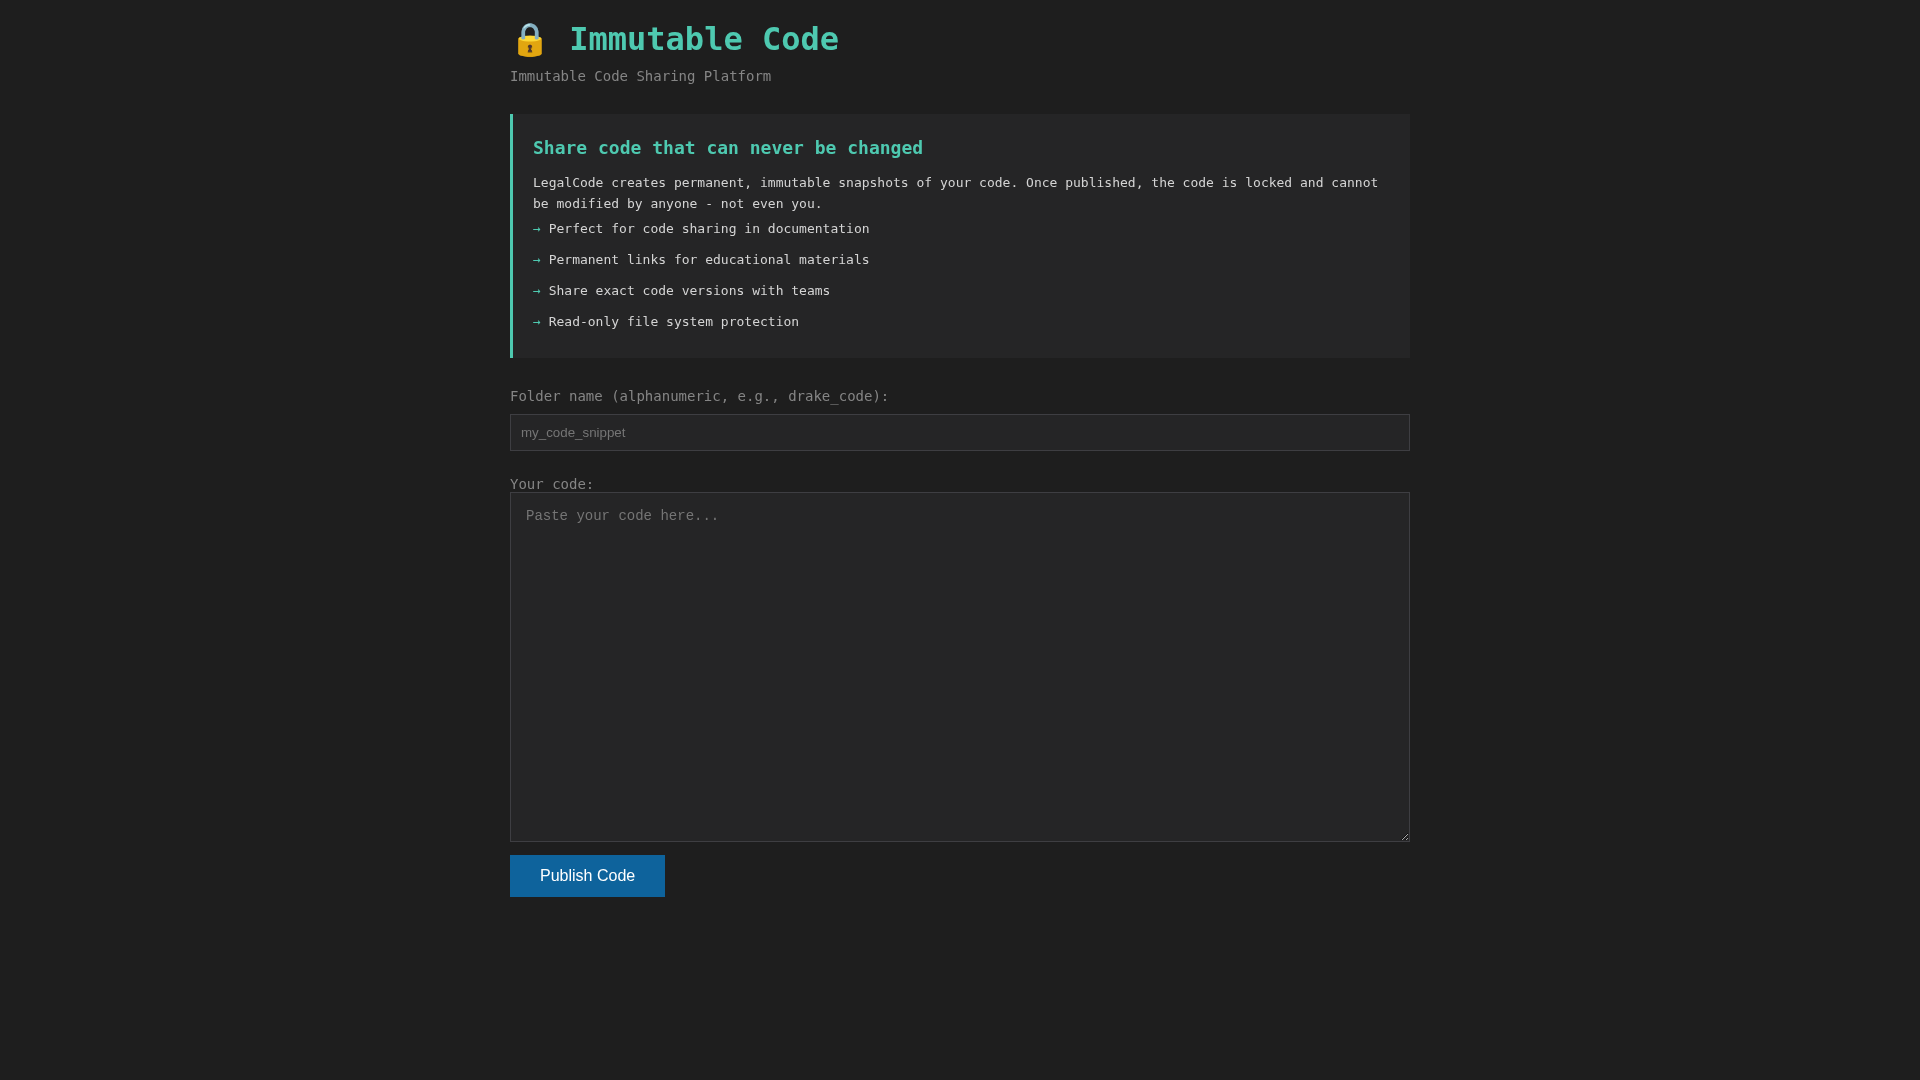1920x1080 pixels.
Task: Click the LegalCode description paragraph
Action: [955, 193]
